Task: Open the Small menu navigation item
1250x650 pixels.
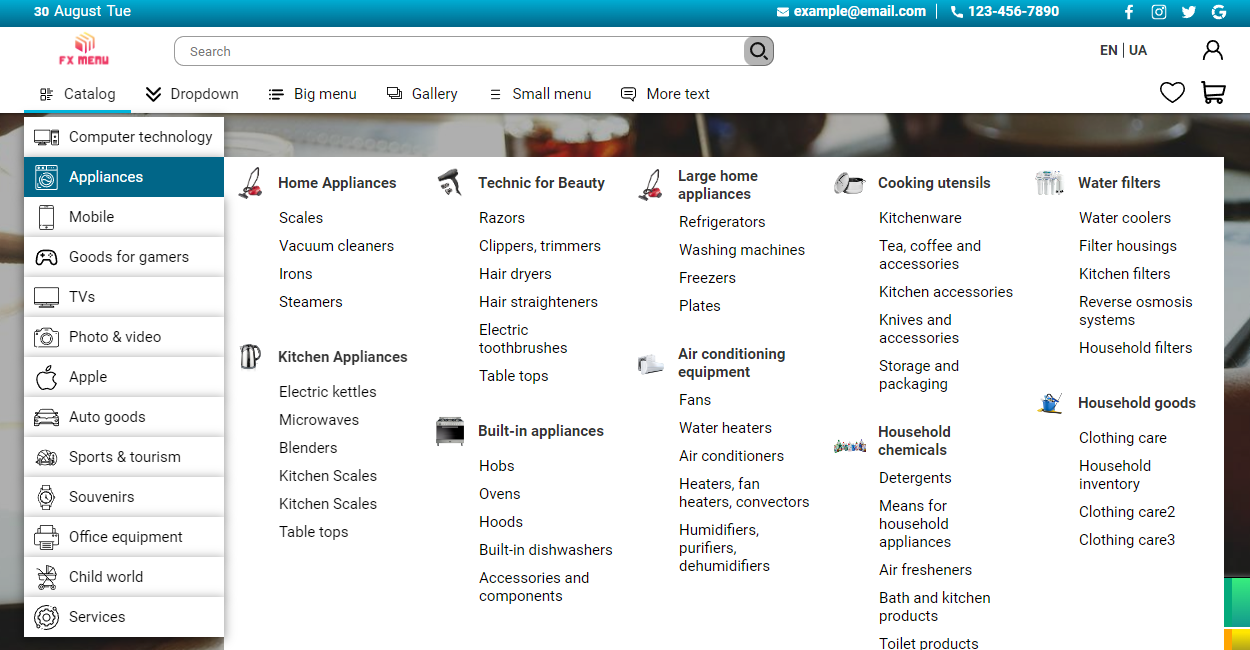Action: click(540, 94)
